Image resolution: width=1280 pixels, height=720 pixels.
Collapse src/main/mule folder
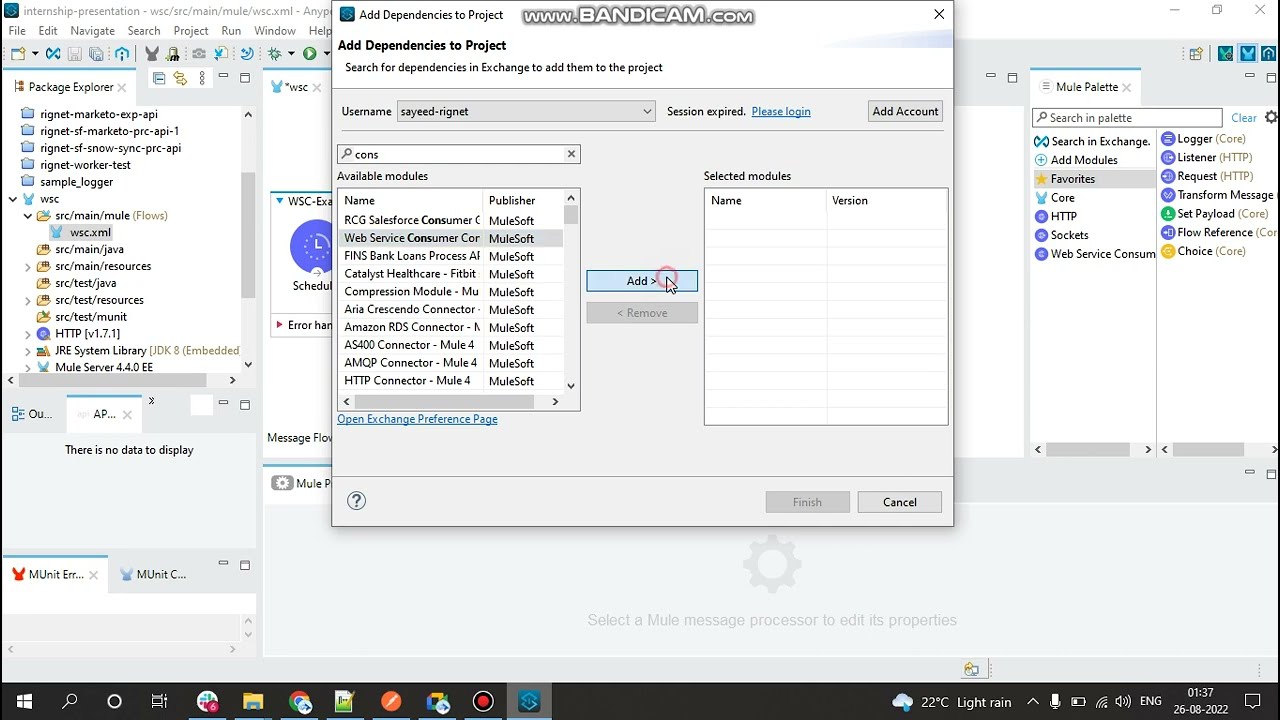28,216
